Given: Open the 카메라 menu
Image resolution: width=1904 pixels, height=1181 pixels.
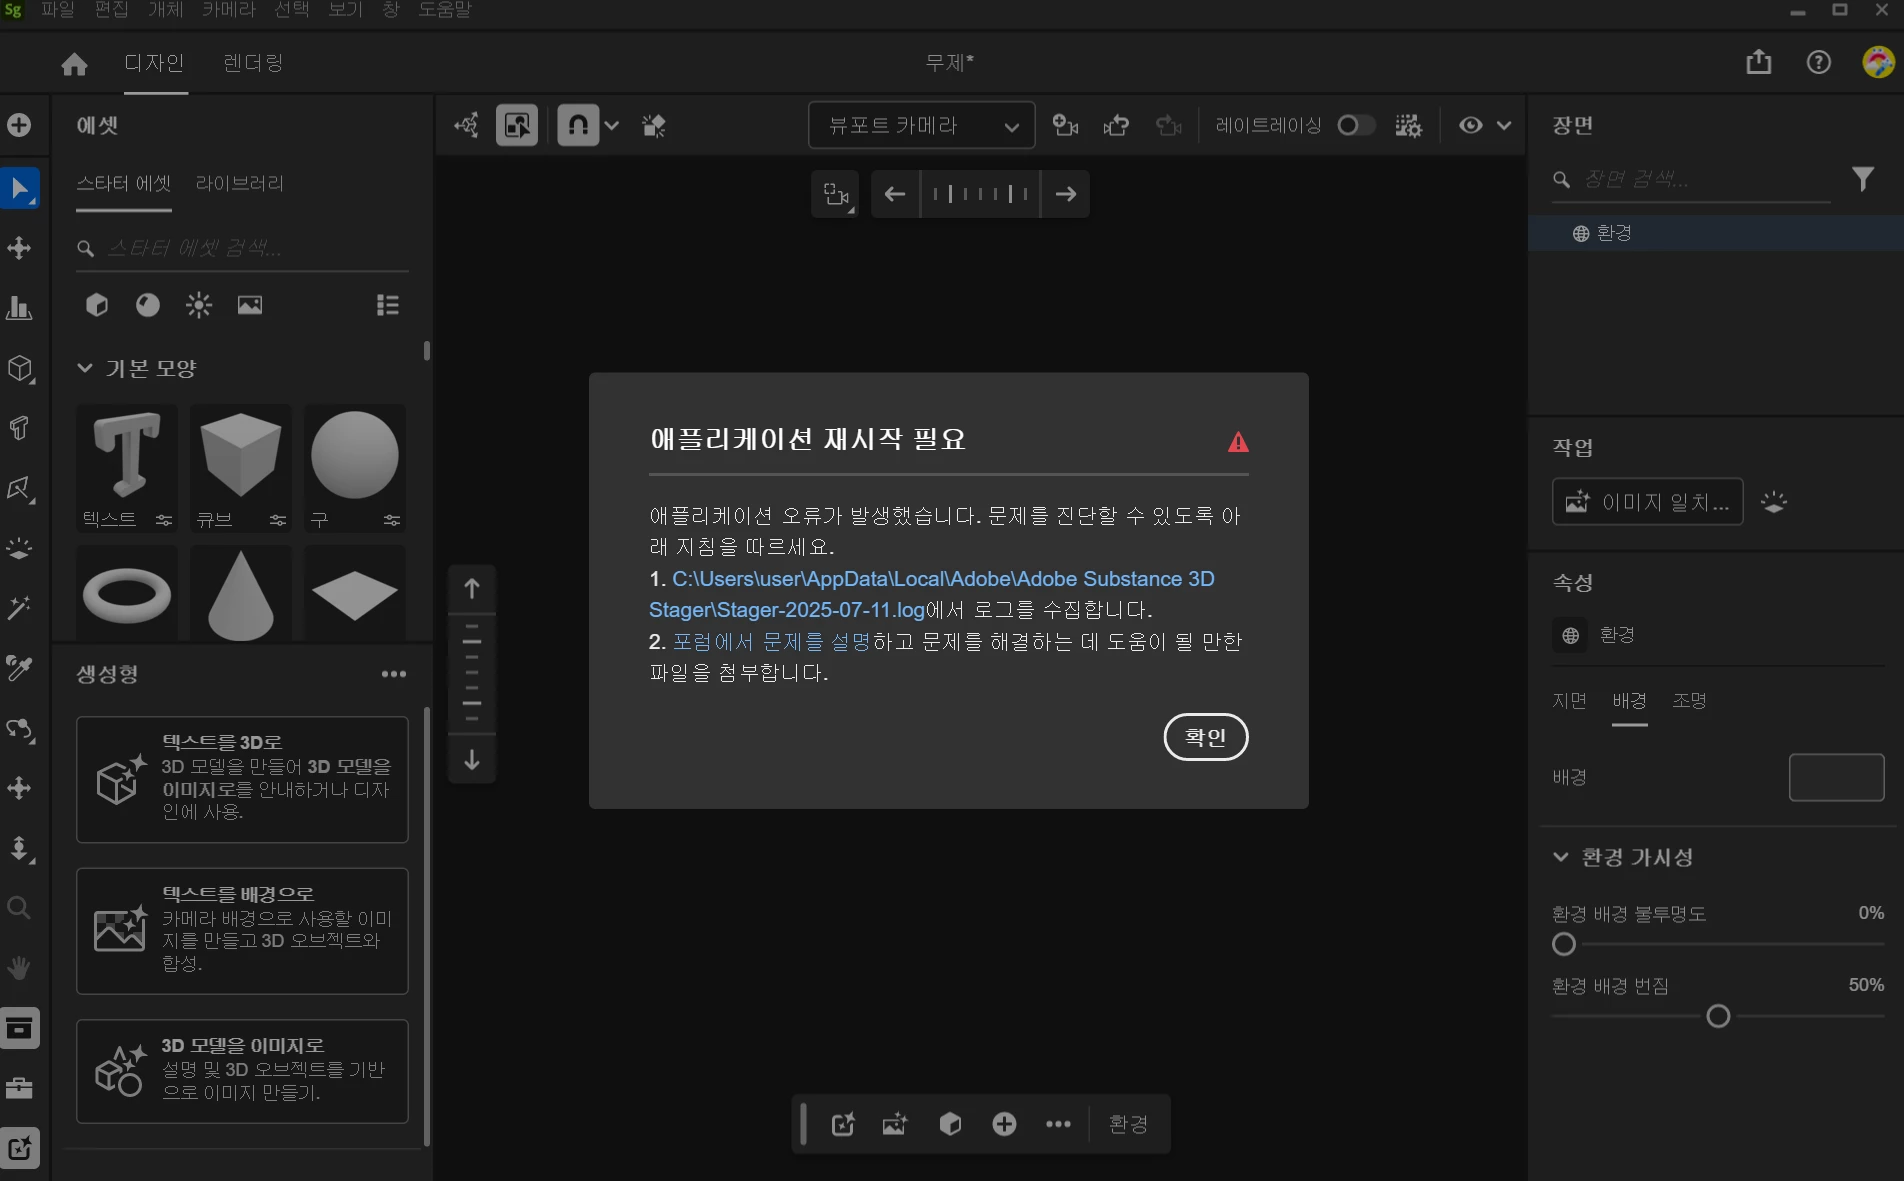Looking at the screenshot, I should (x=229, y=10).
